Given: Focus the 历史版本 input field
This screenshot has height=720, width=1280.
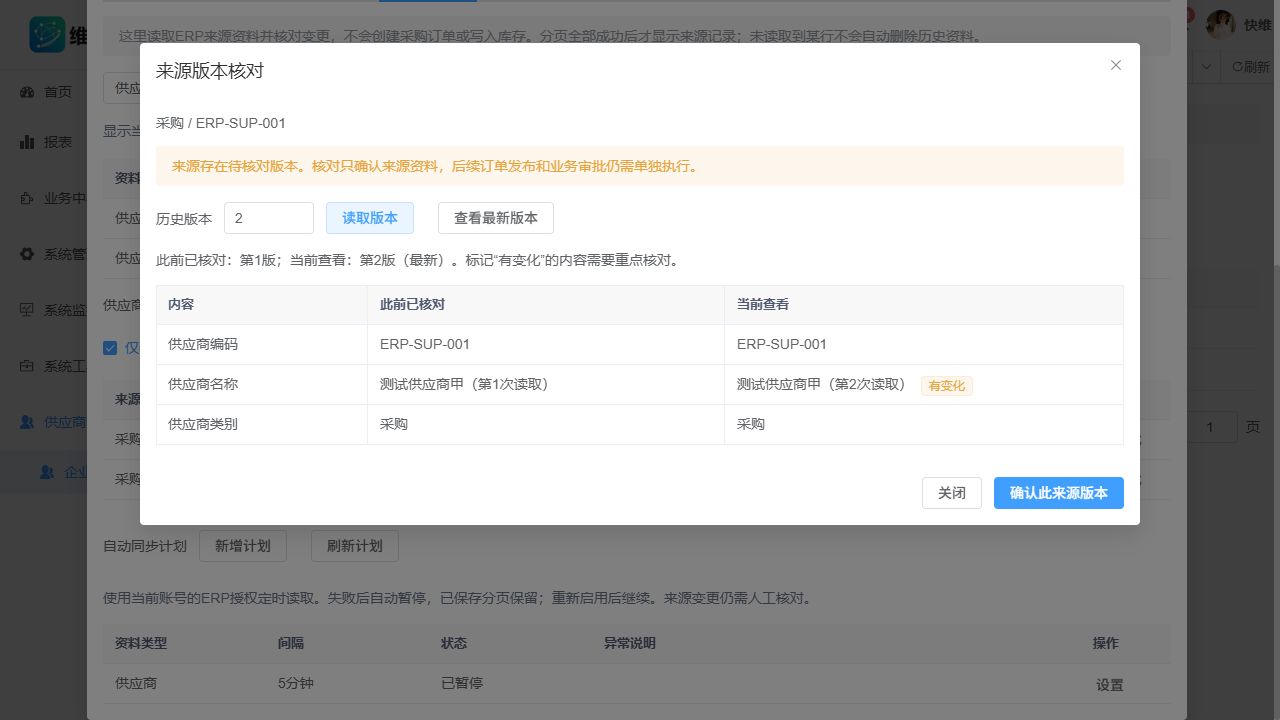Looking at the screenshot, I should (x=269, y=218).
